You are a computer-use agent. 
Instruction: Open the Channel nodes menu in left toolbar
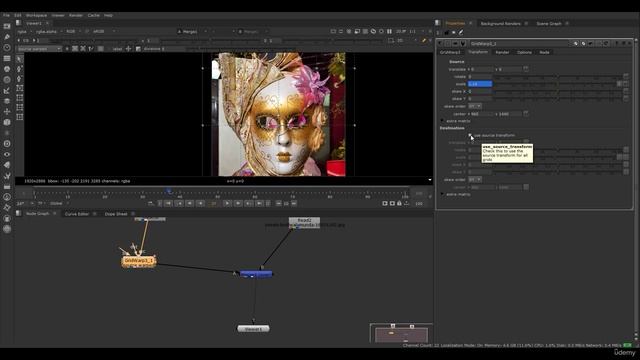7,58
